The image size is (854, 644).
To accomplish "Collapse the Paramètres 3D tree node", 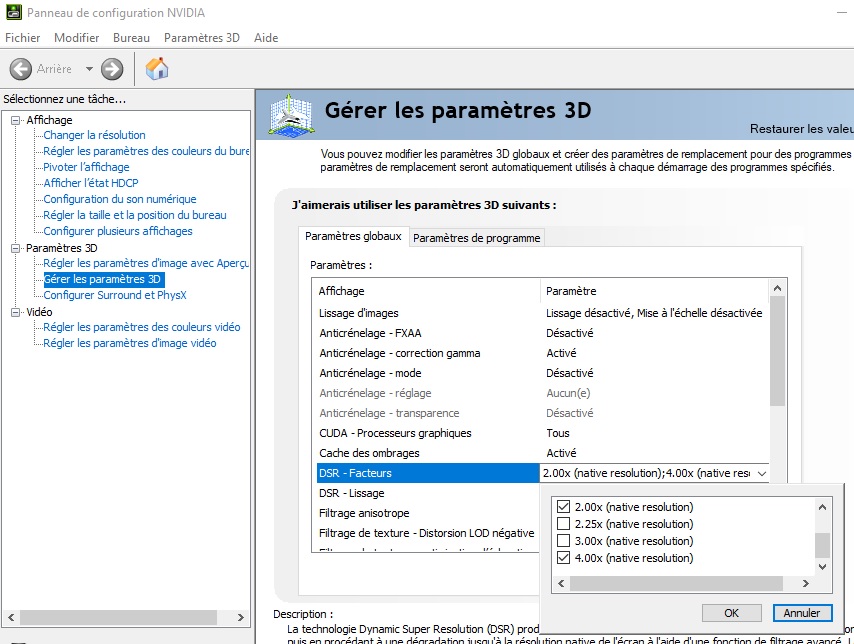I will (16, 248).
